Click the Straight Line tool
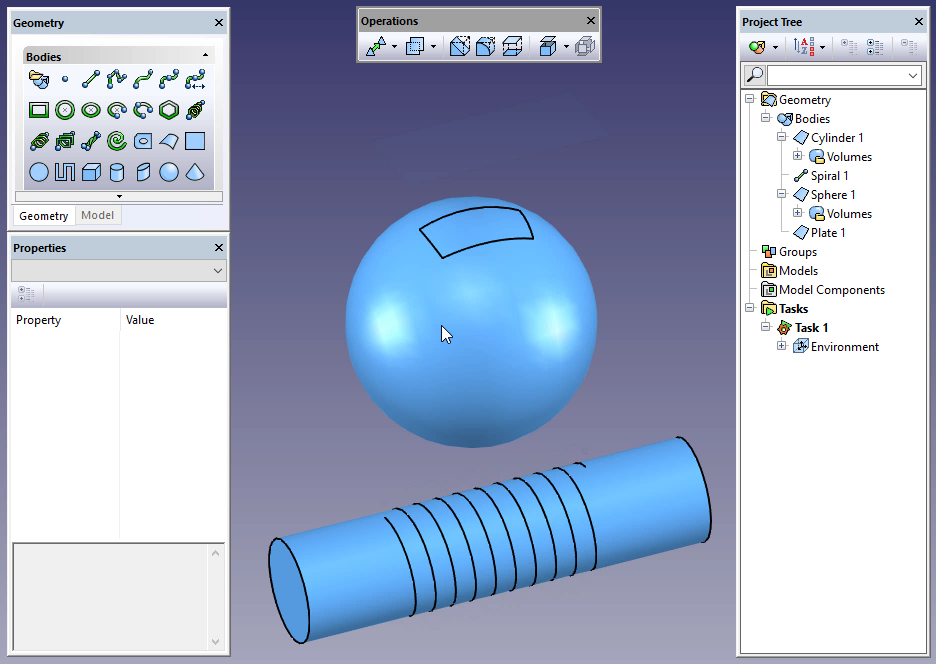The height and width of the screenshot is (664, 936). (91, 79)
